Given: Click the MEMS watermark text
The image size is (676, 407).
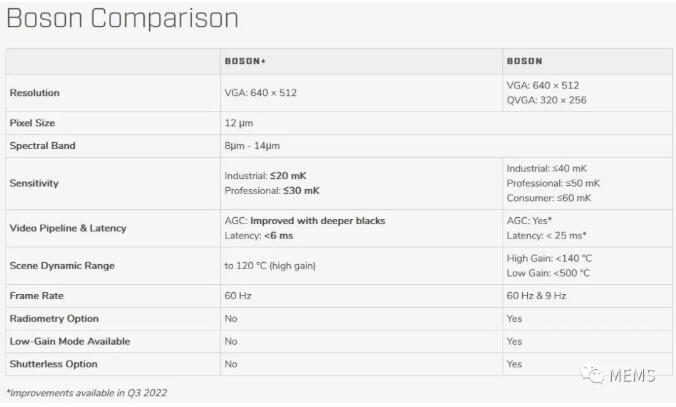Looking at the screenshot, I should tap(635, 375).
